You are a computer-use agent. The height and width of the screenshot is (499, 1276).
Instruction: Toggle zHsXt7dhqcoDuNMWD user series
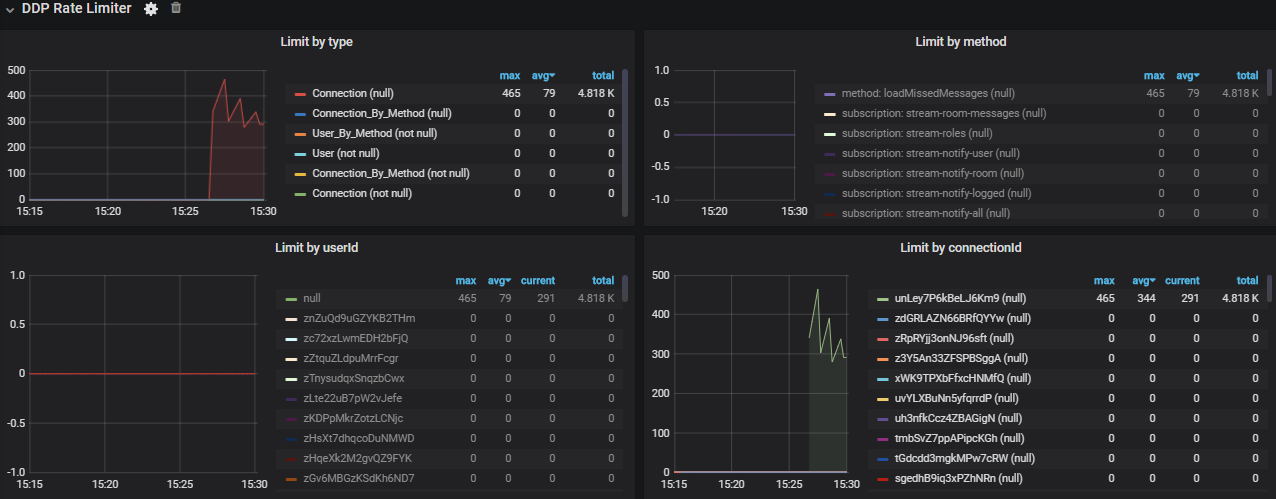(358, 438)
